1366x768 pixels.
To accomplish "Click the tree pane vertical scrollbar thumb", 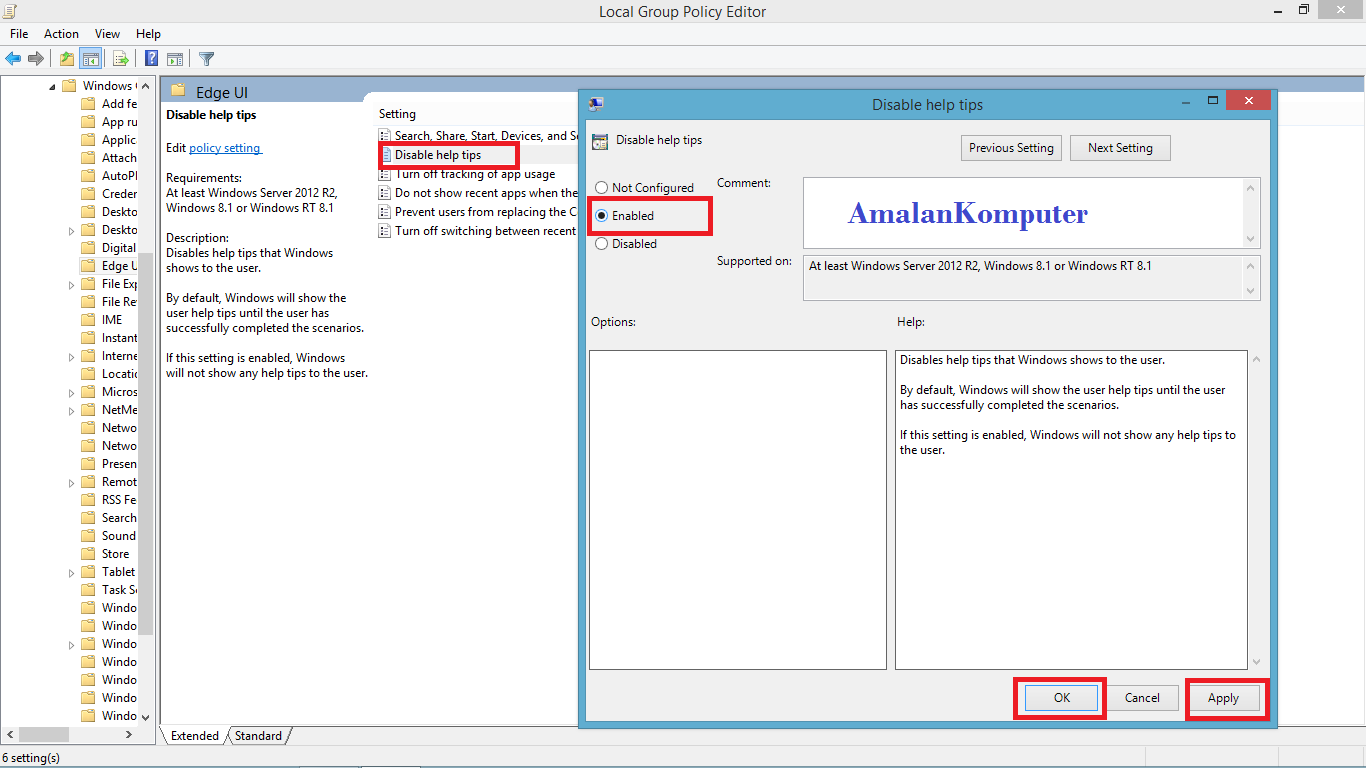I will (x=146, y=442).
